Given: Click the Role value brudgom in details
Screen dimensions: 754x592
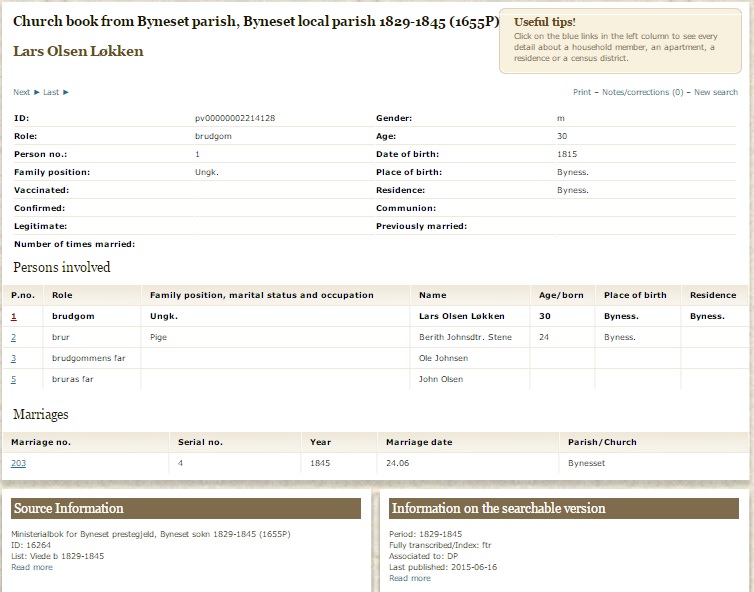Looking at the screenshot, I should click(x=213, y=136).
